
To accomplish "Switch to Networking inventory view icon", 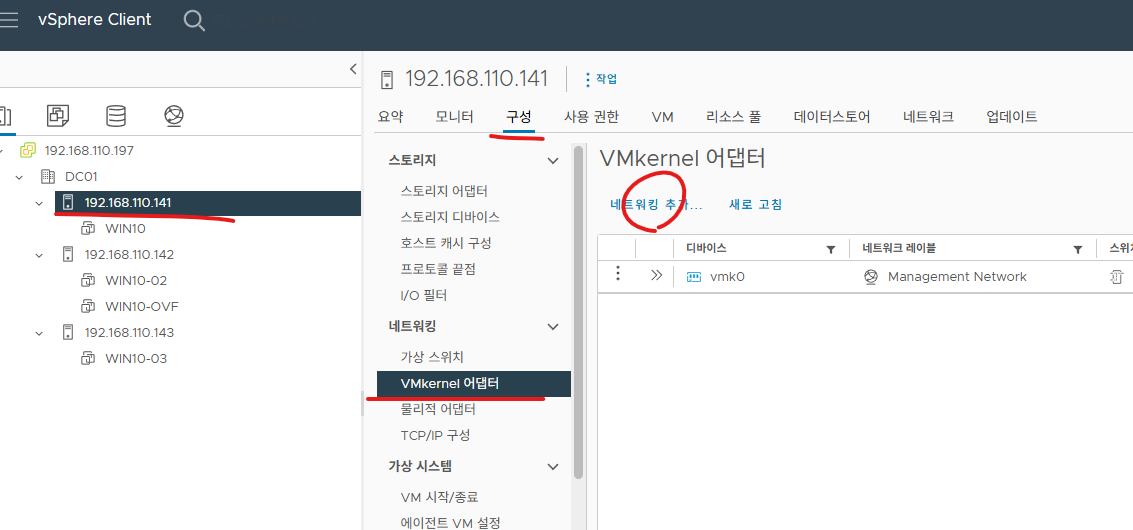I will coord(174,115).
